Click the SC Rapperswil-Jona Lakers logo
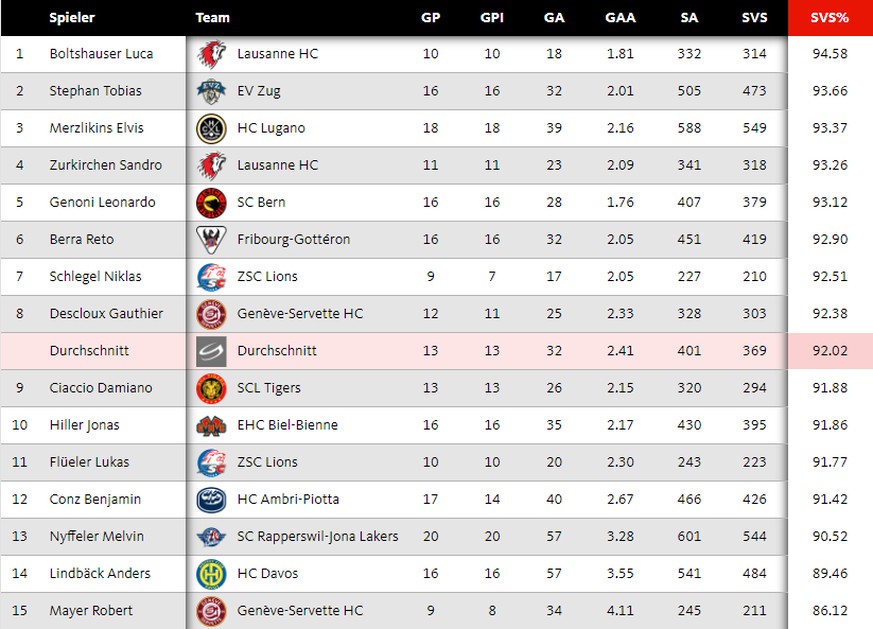The height and width of the screenshot is (629, 873). coord(212,537)
